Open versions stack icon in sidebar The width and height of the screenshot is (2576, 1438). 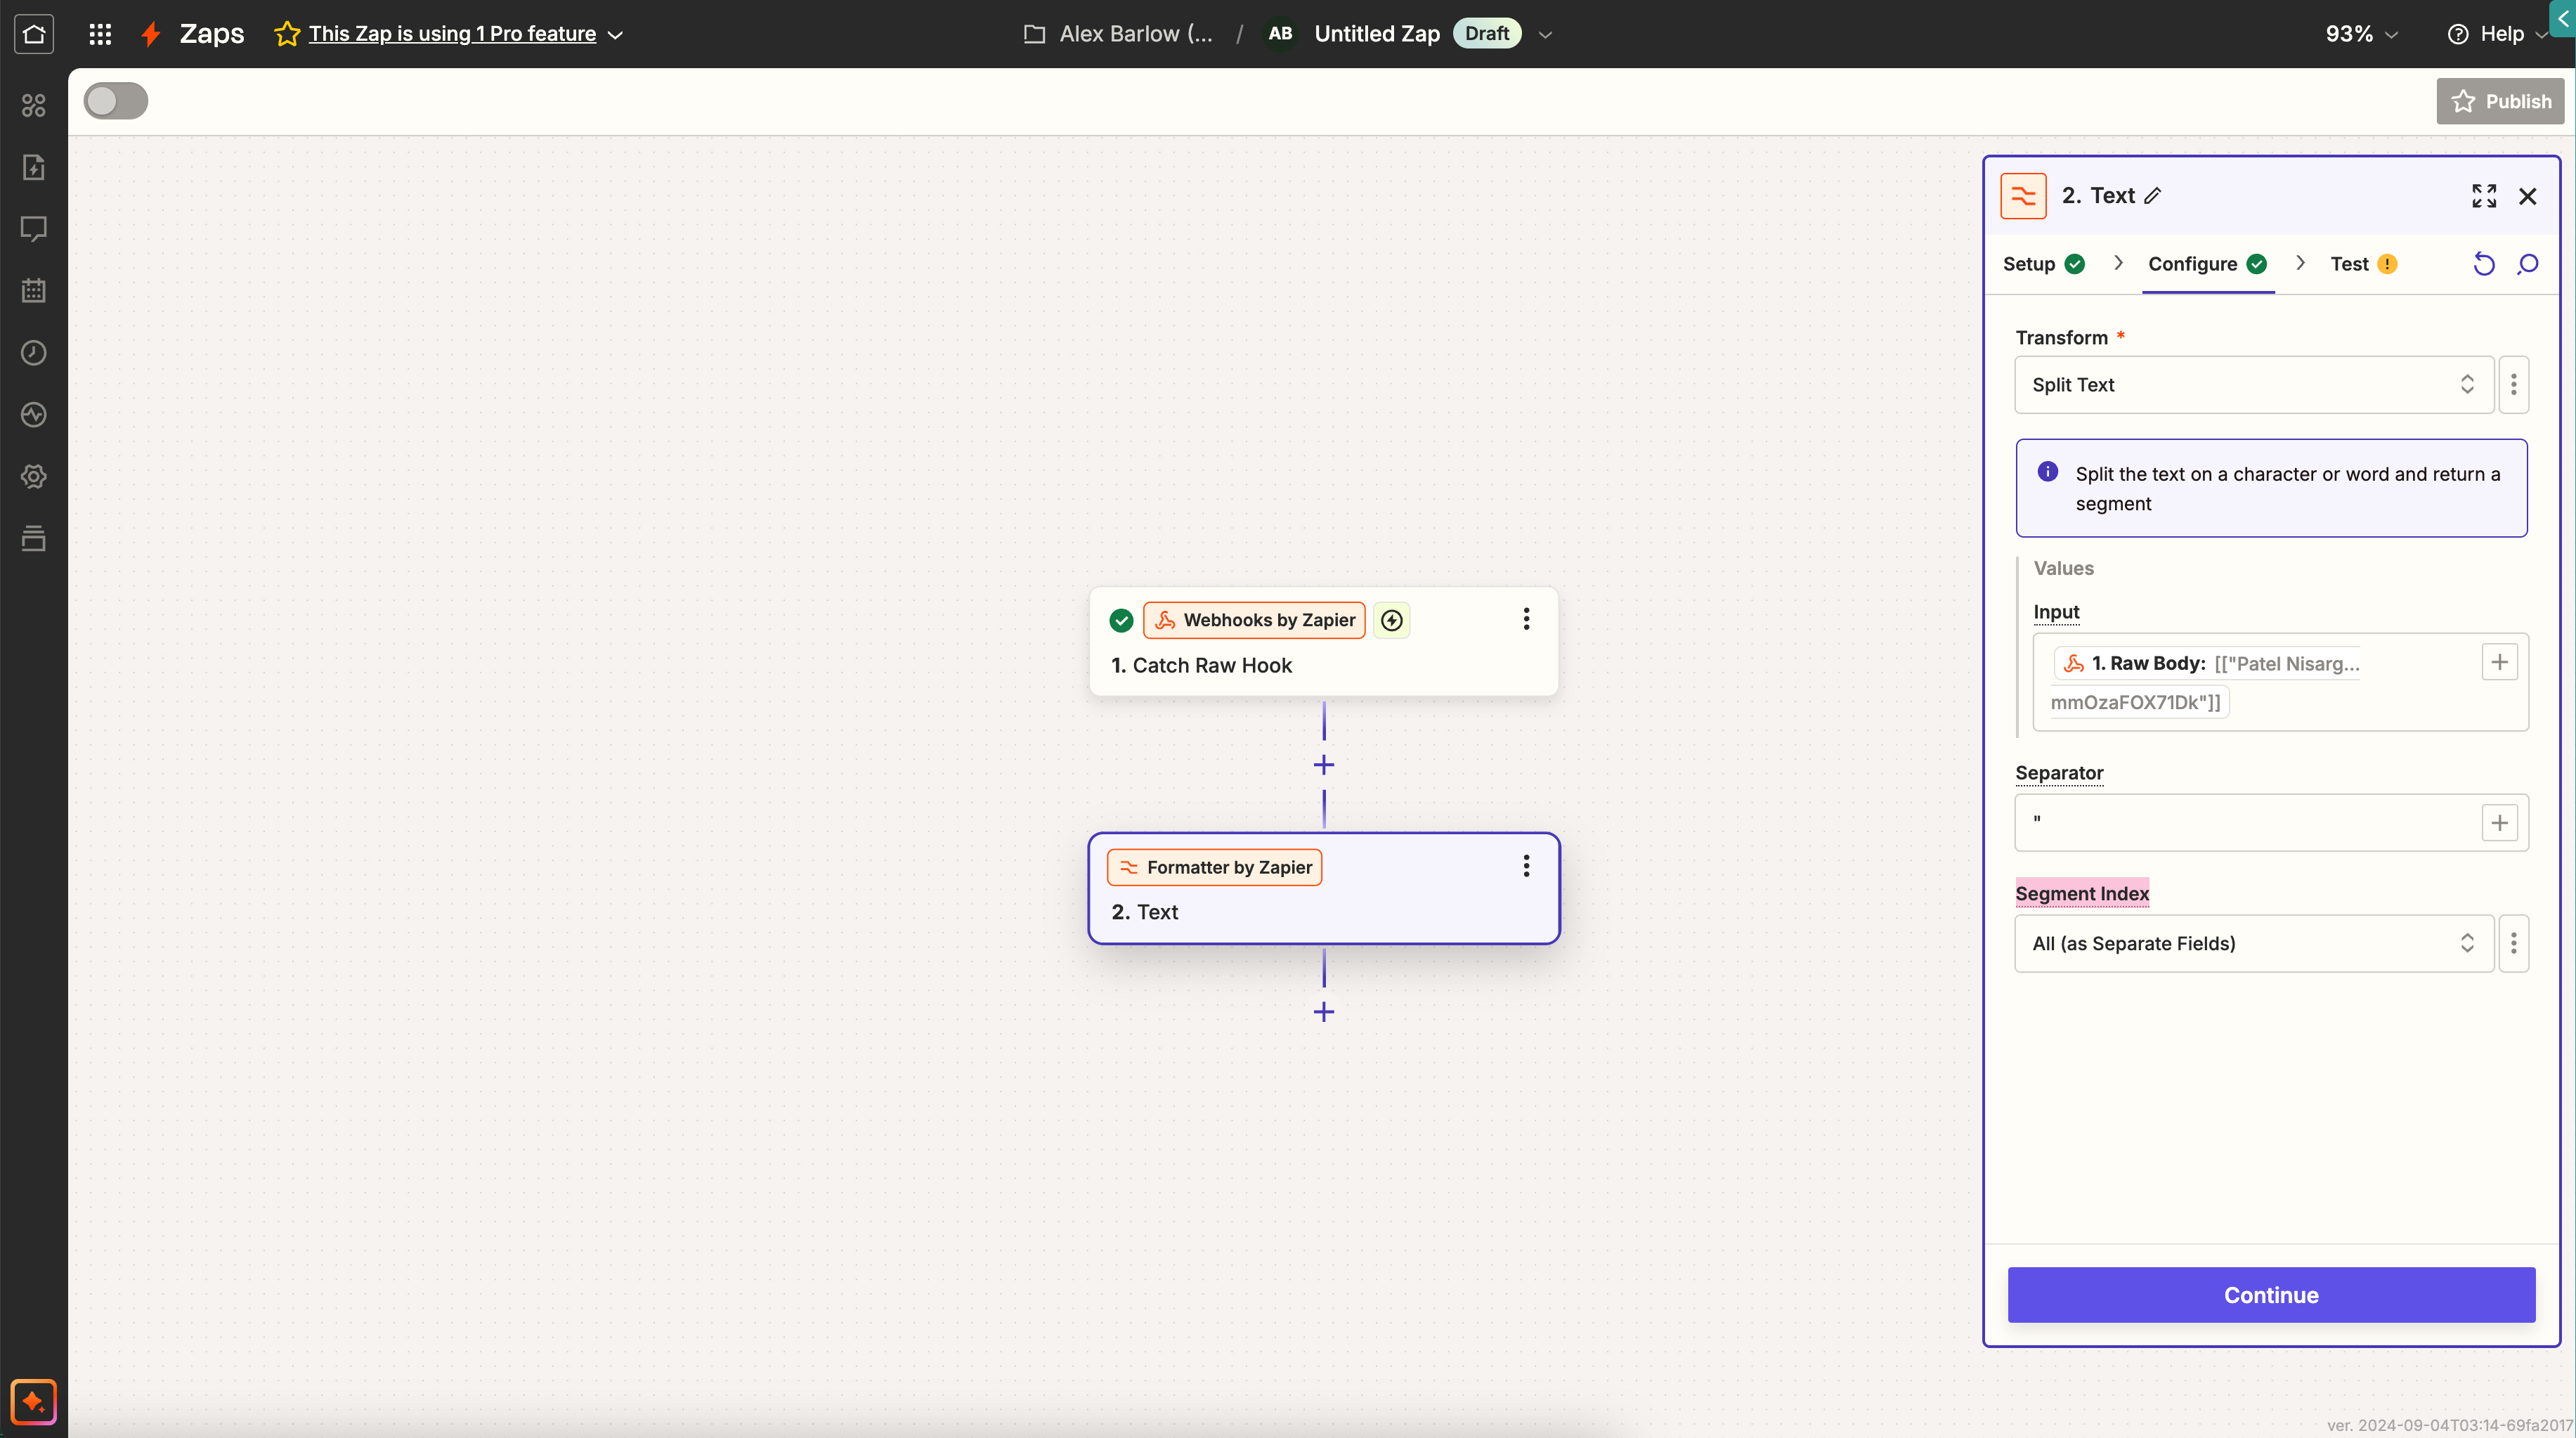(34, 539)
